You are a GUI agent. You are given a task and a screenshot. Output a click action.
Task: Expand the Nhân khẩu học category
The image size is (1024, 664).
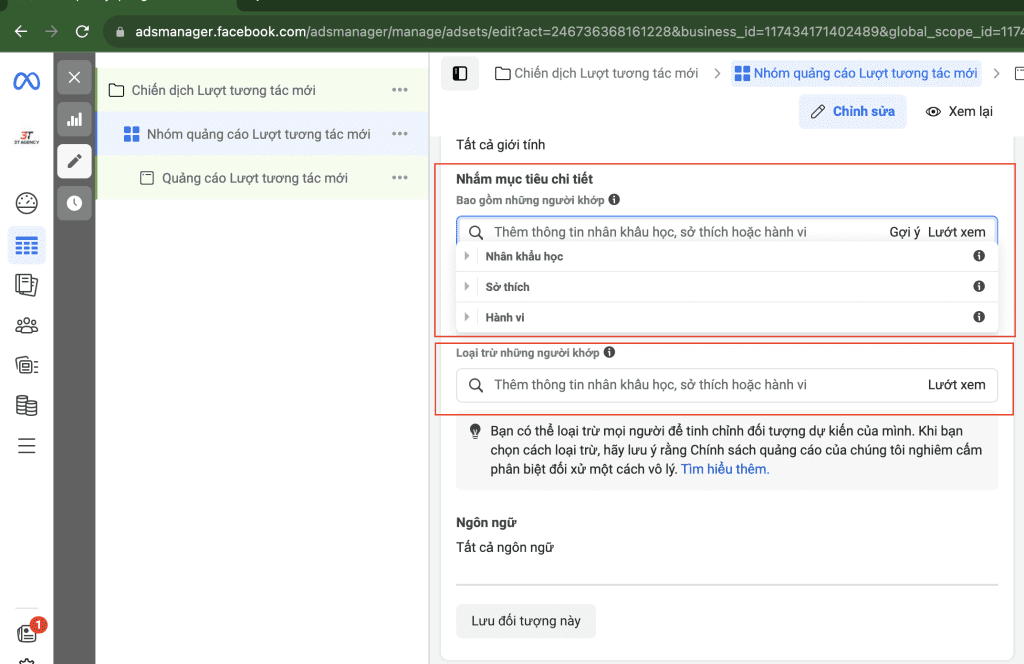[467, 256]
